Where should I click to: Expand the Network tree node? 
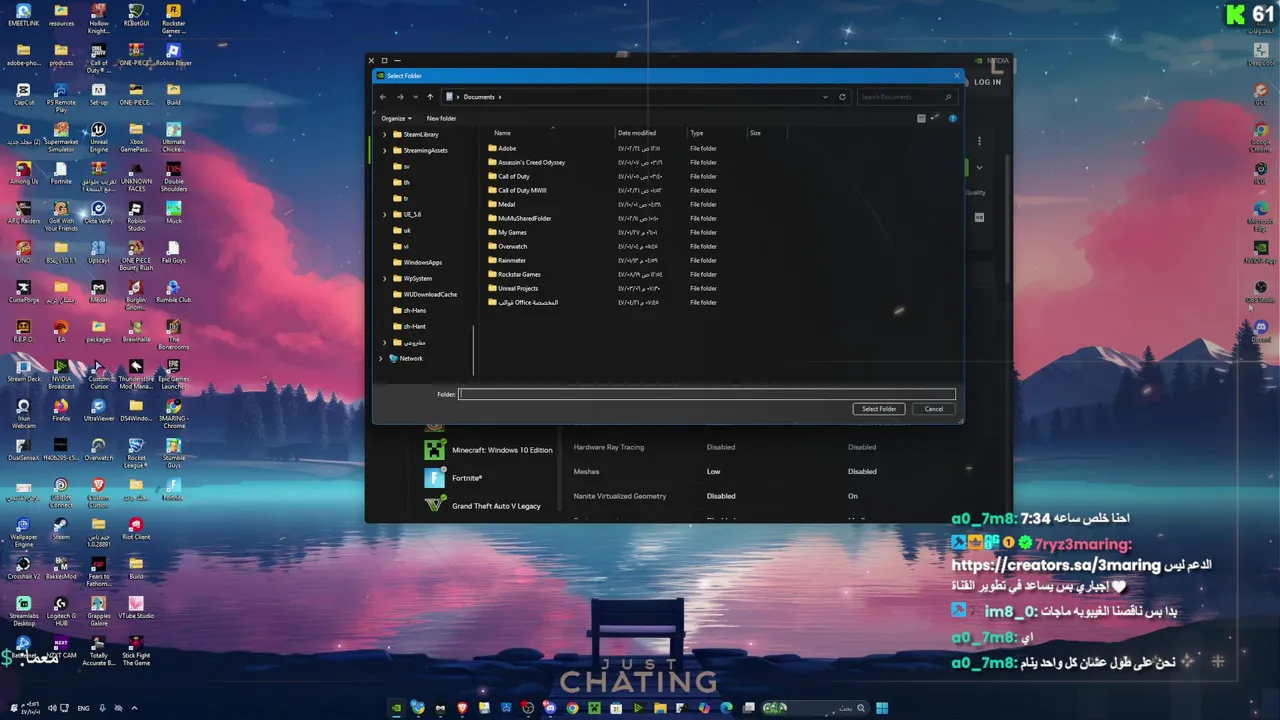tap(381, 358)
